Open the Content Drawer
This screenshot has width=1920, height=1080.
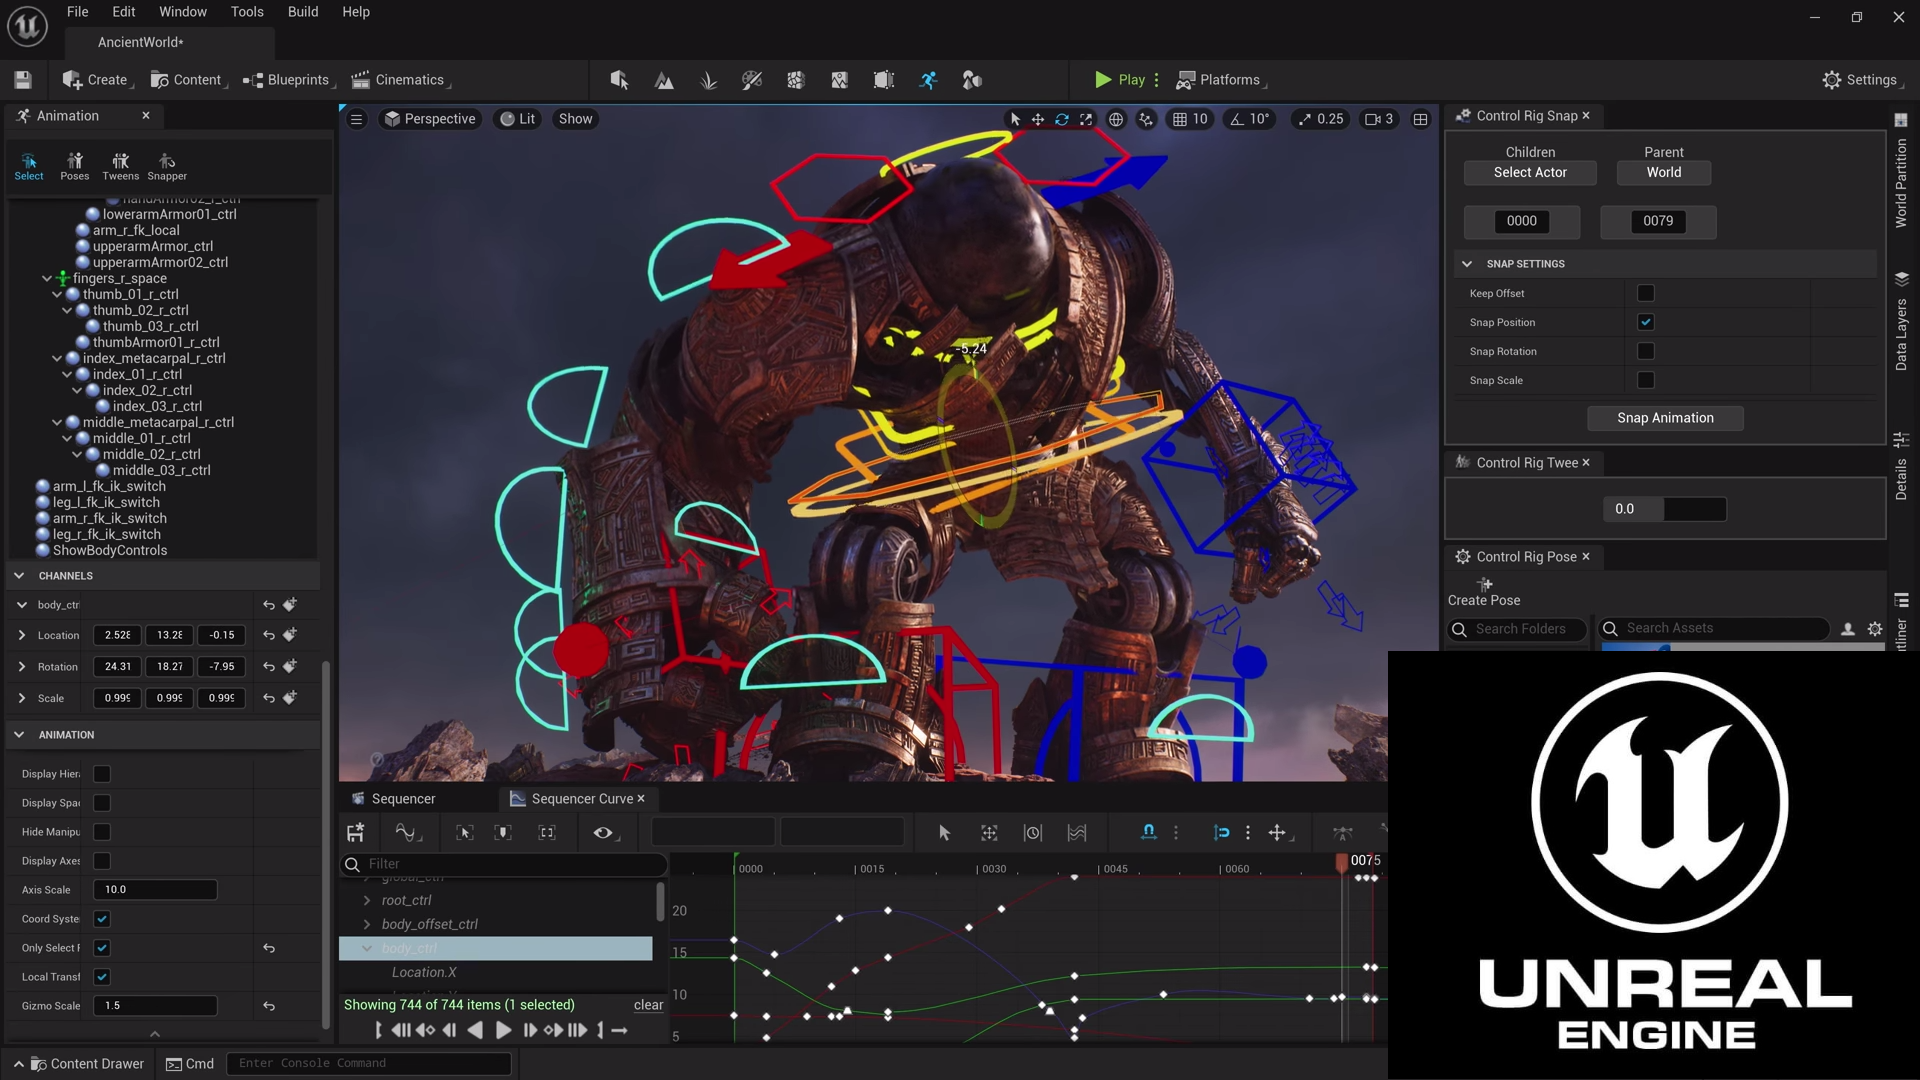coord(87,1064)
